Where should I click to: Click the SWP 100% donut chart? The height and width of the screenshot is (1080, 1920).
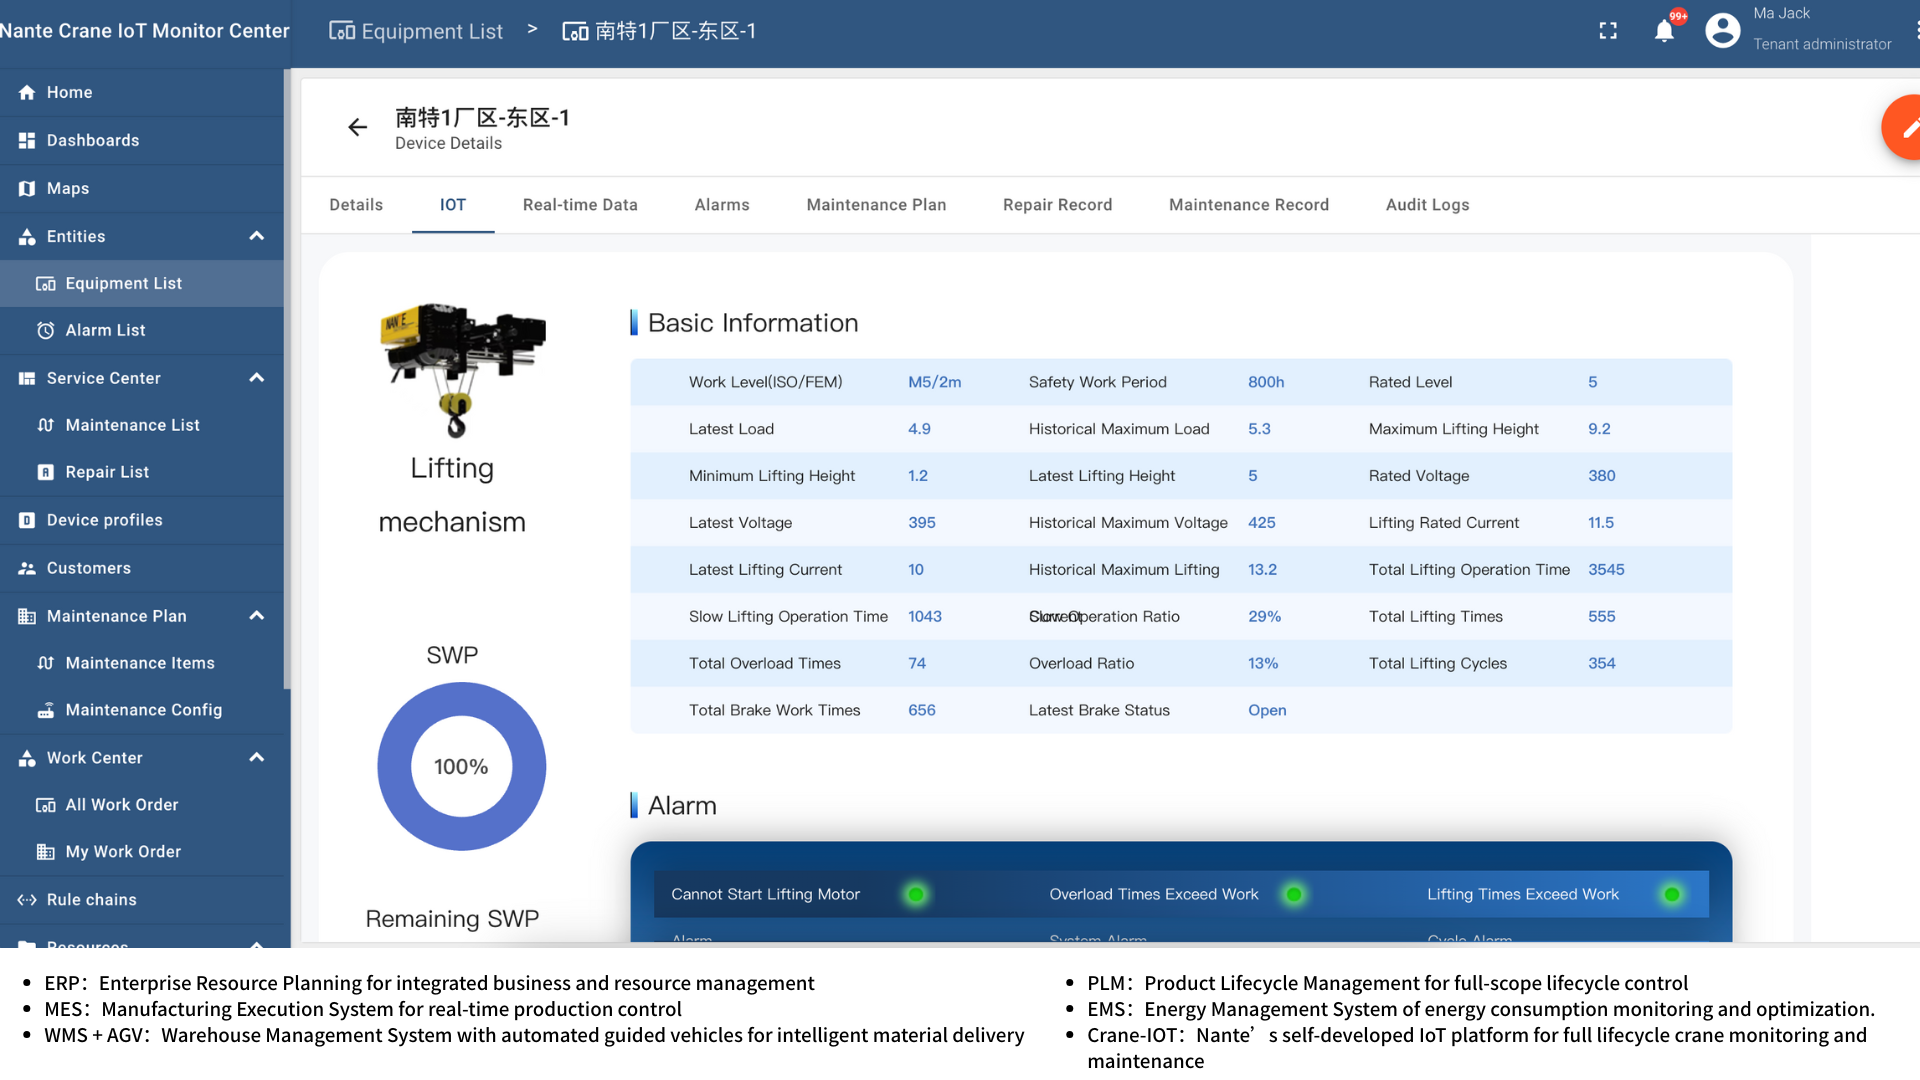[461, 766]
